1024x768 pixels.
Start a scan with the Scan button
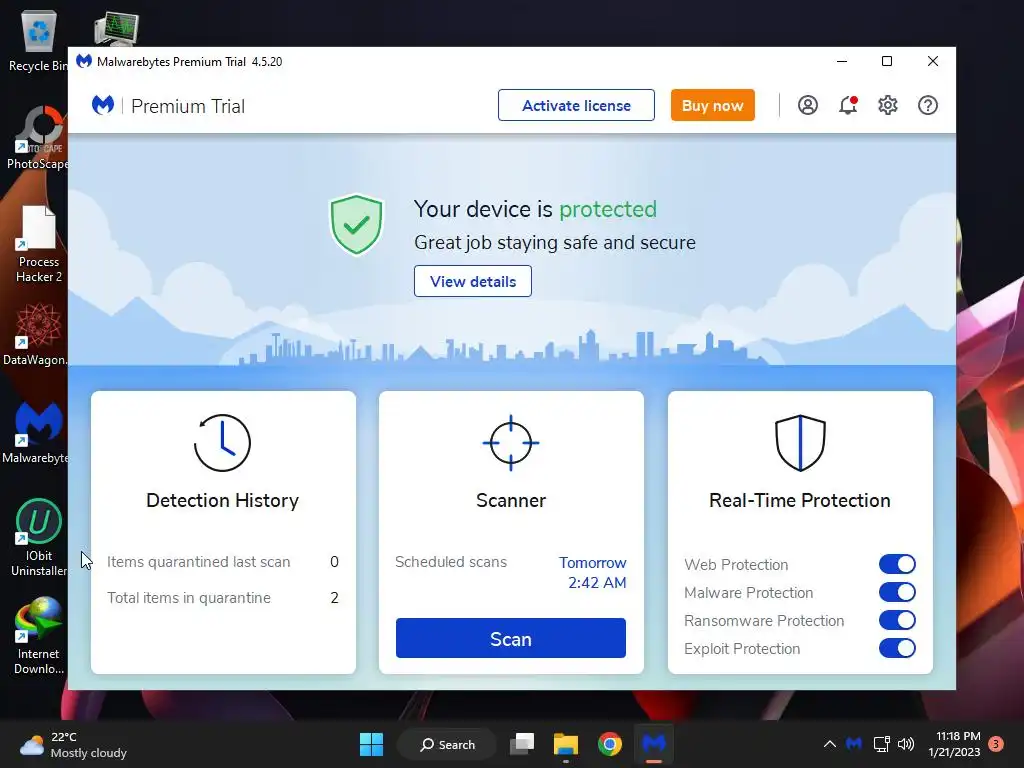click(511, 638)
